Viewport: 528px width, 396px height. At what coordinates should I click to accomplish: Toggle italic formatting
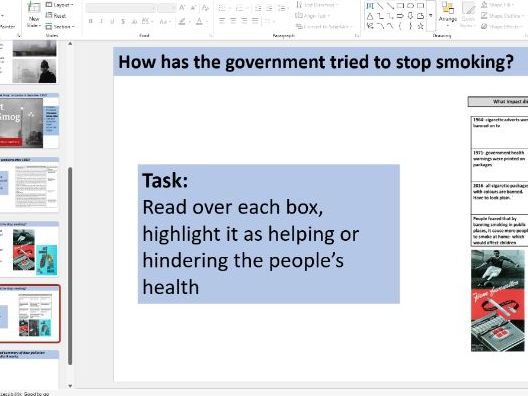[101, 22]
